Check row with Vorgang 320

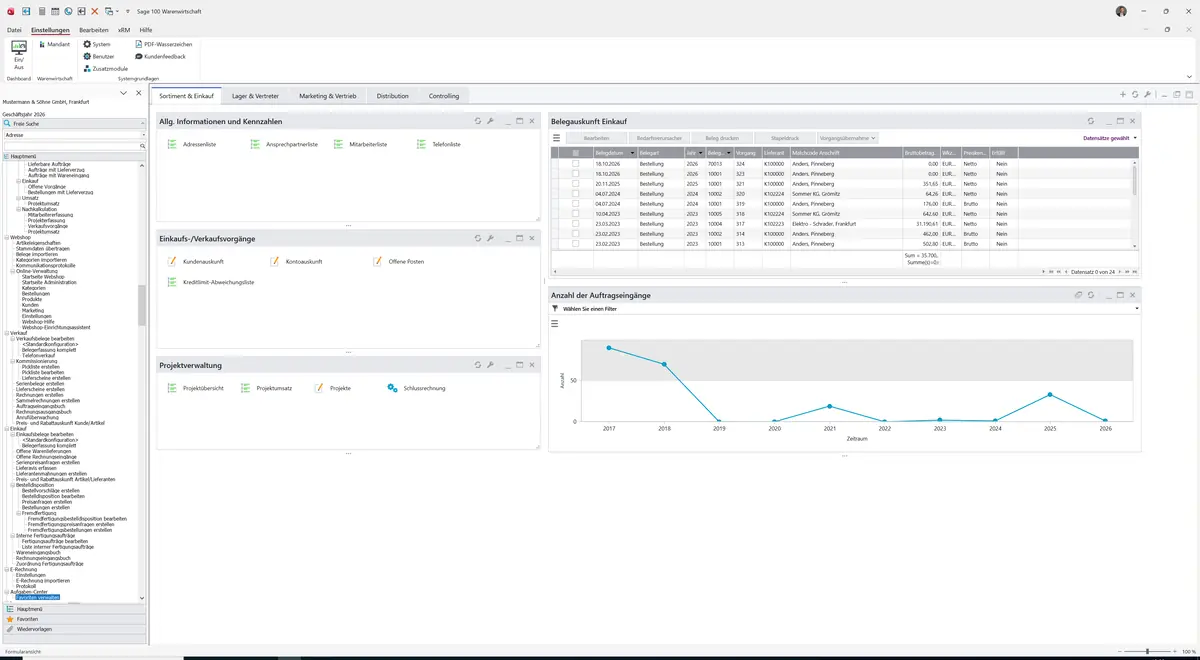575,194
